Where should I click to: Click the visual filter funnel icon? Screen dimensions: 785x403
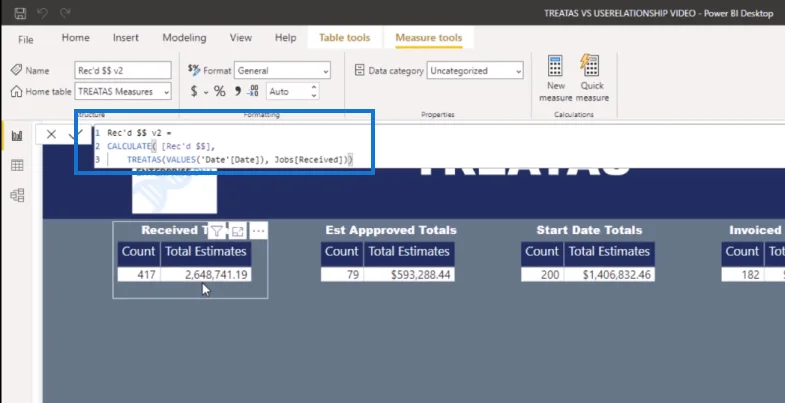click(216, 231)
